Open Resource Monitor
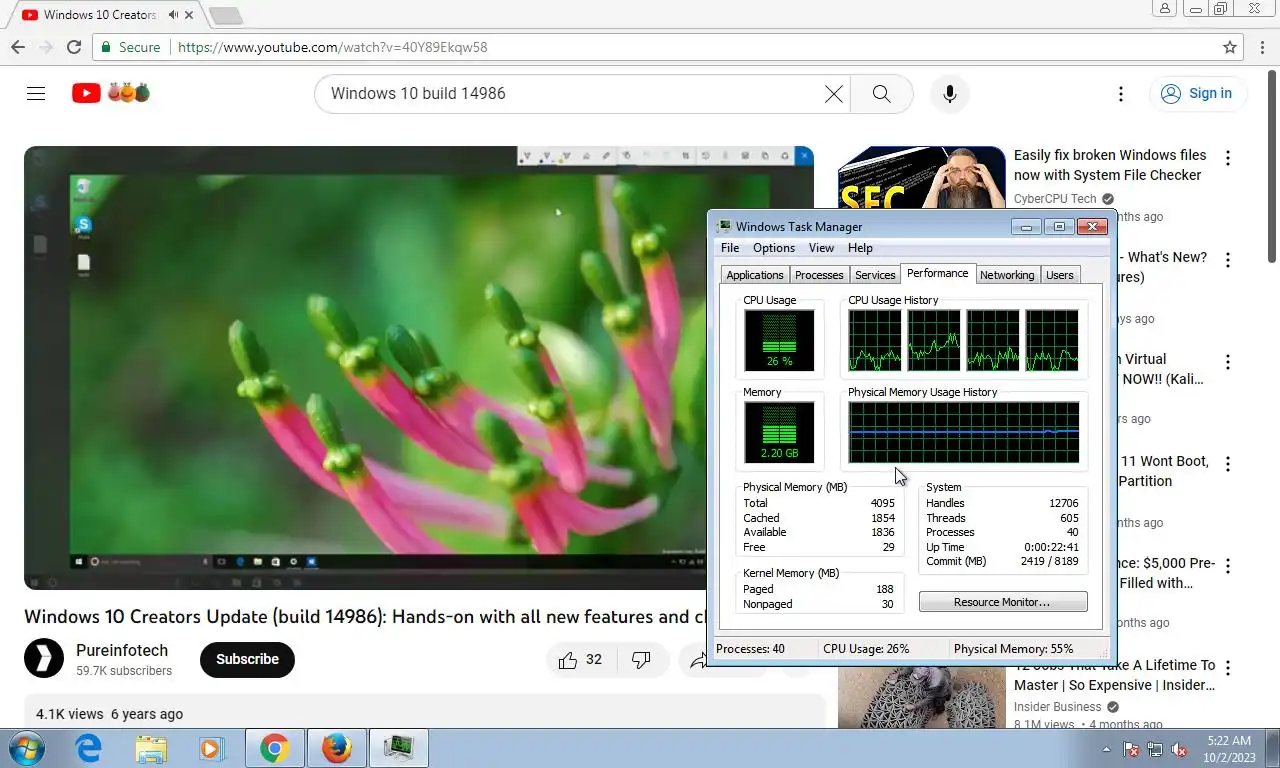 pyautogui.click(x=1003, y=602)
